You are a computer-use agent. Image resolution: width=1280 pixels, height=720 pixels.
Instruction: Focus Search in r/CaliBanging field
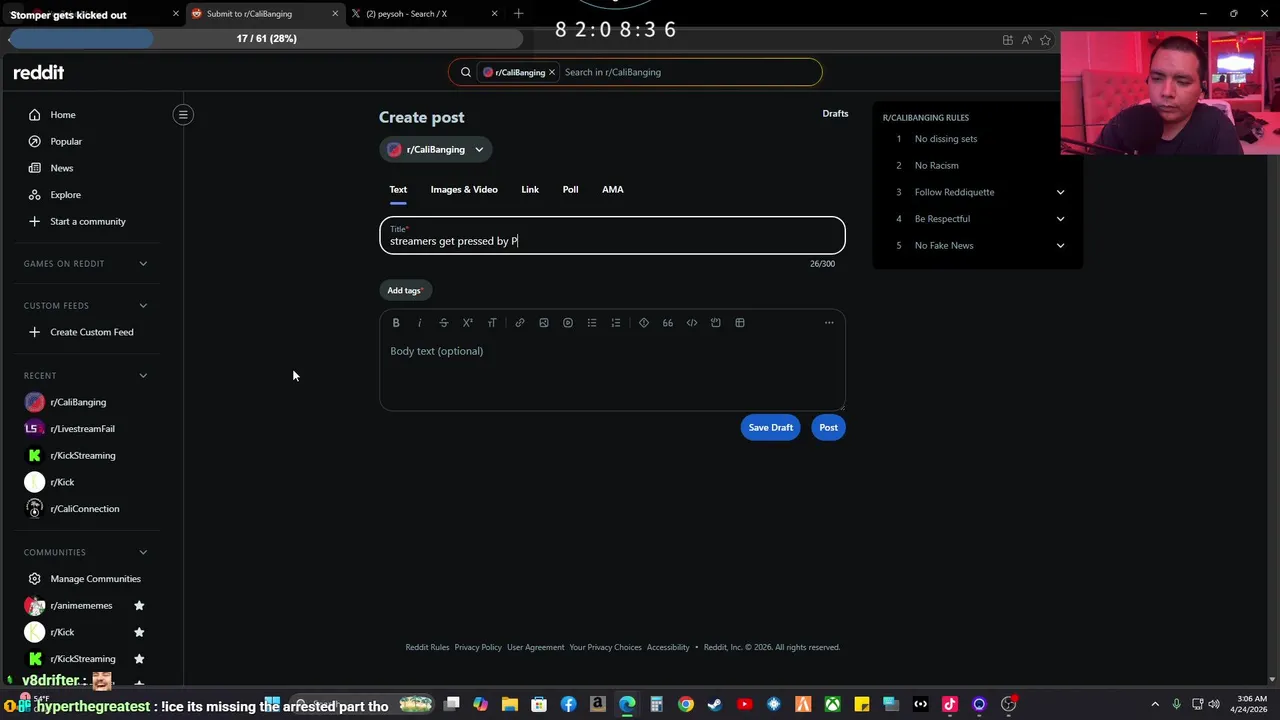tap(690, 72)
